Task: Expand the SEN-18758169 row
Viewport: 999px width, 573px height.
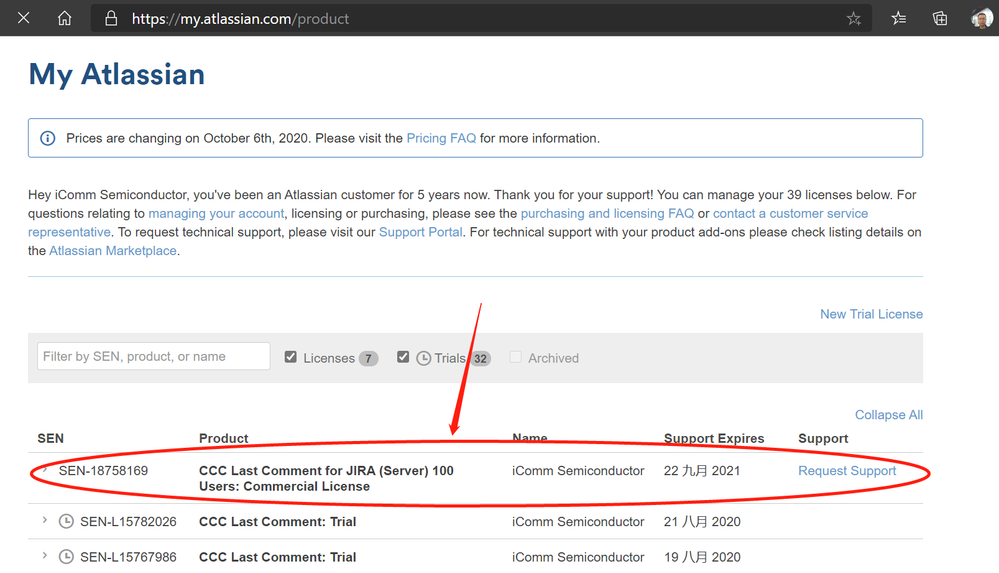Action: tap(45, 470)
